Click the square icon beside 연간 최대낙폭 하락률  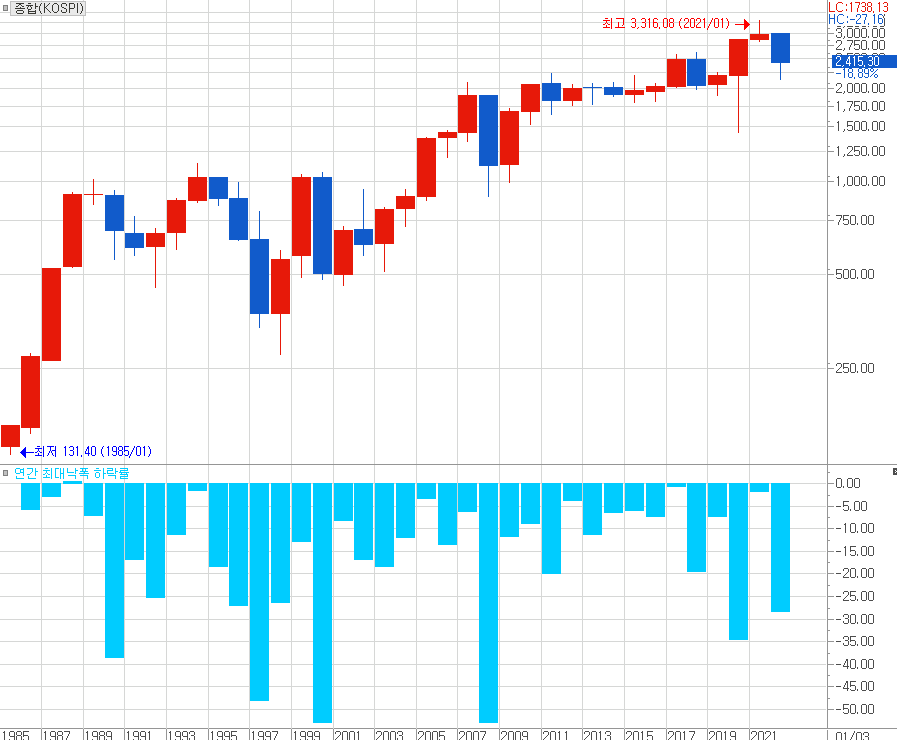coord(6,473)
